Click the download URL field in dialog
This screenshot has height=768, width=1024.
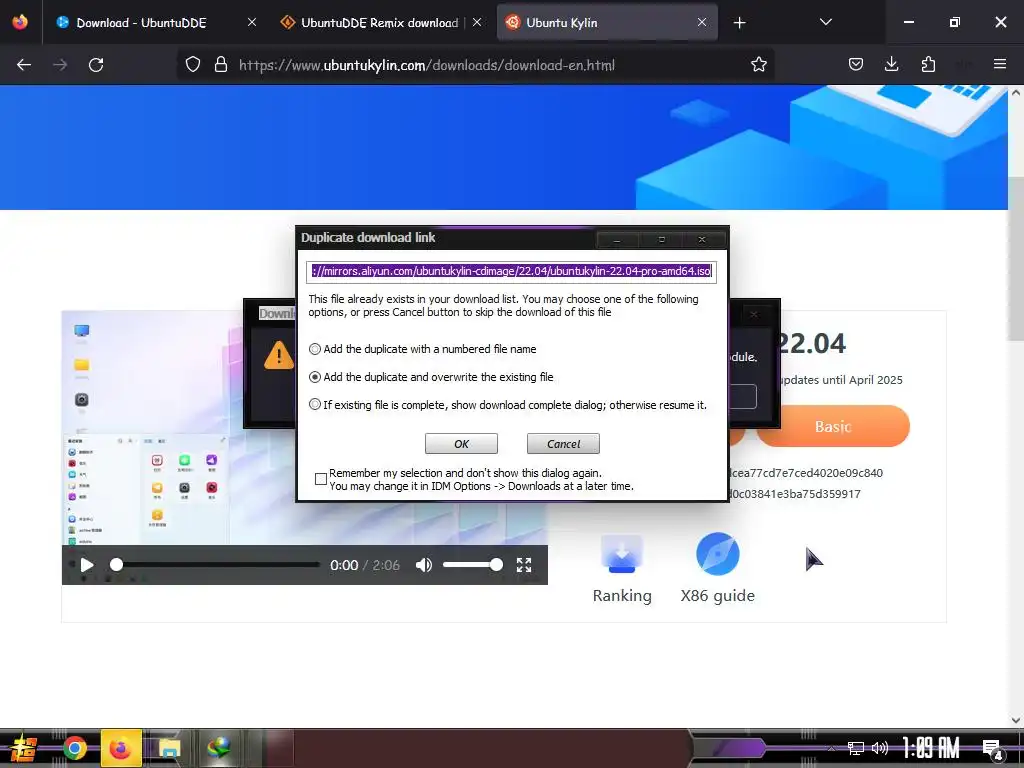pos(511,271)
